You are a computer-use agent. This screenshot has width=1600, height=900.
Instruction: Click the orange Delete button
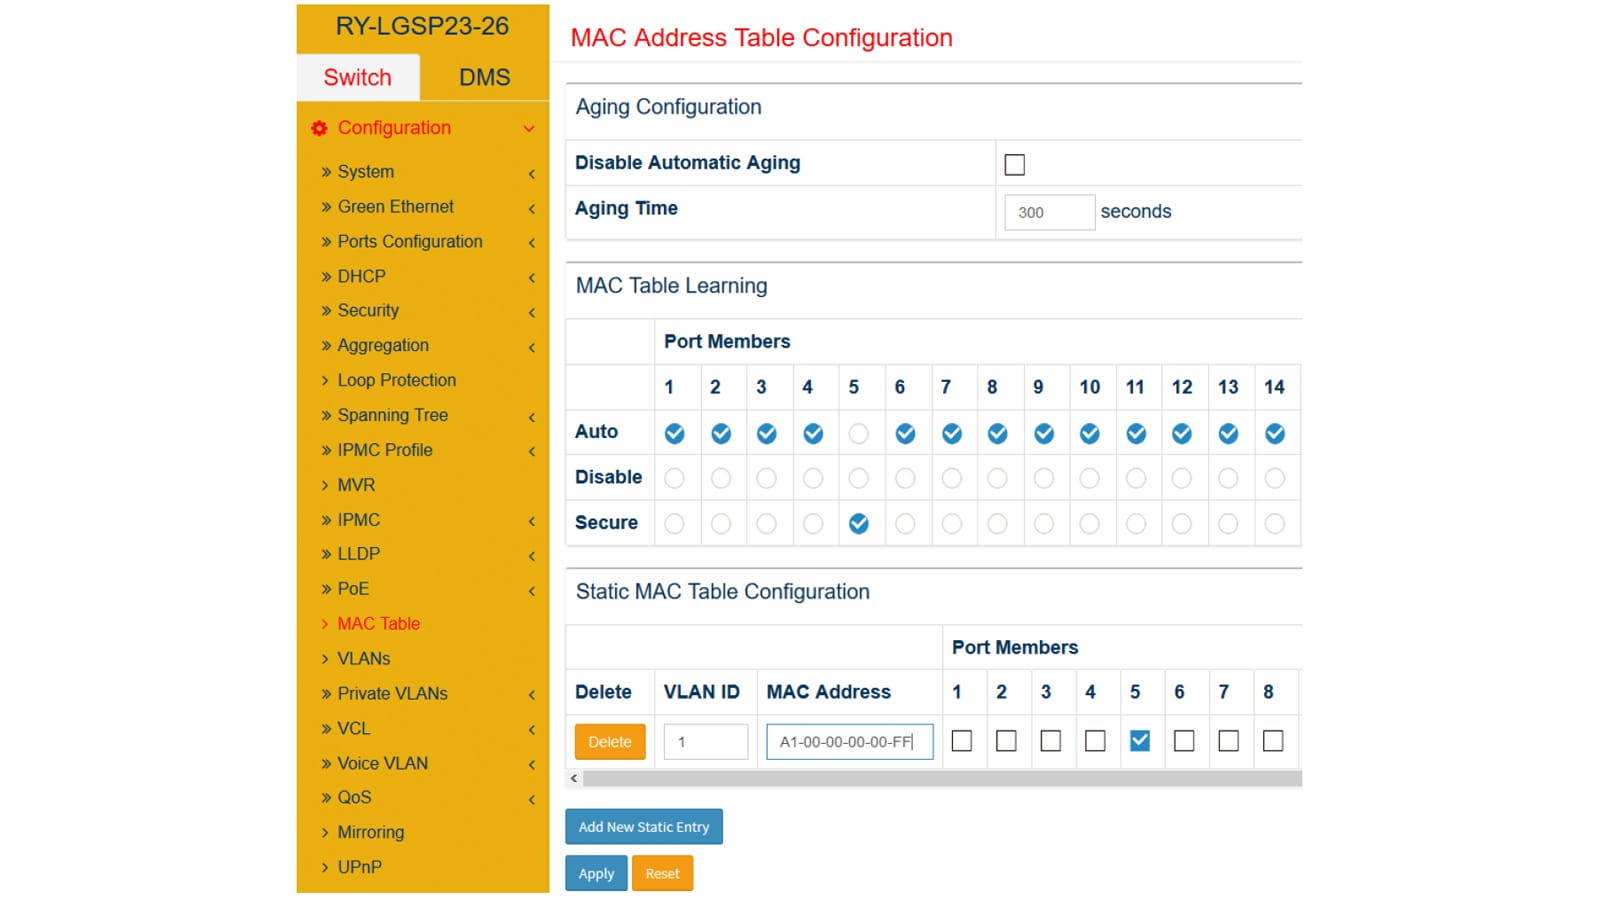click(x=609, y=742)
